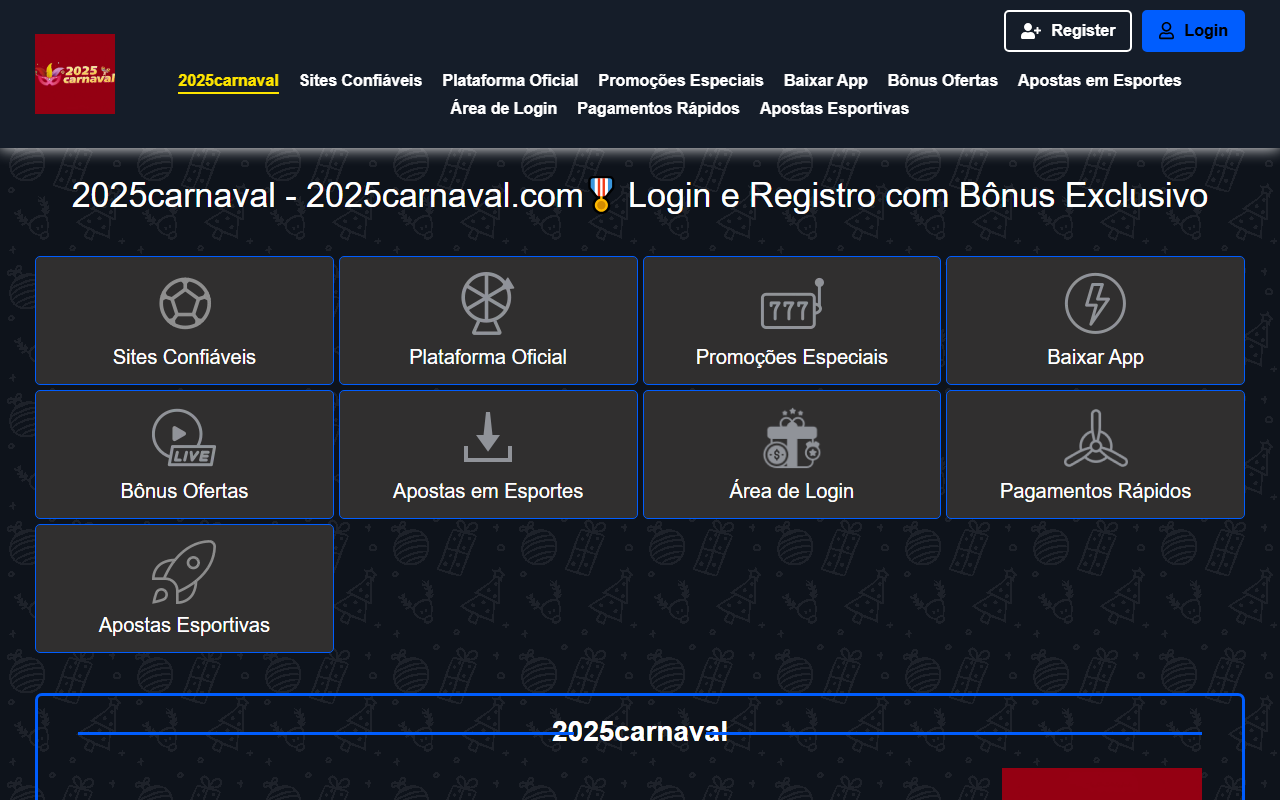The image size is (1280, 800).
Task: Click the add-user icon in Register button
Action: pos(1031,31)
